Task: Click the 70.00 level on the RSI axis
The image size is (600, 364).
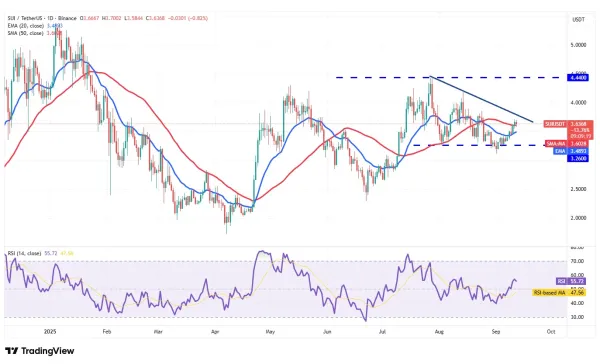Action: coord(578,261)
